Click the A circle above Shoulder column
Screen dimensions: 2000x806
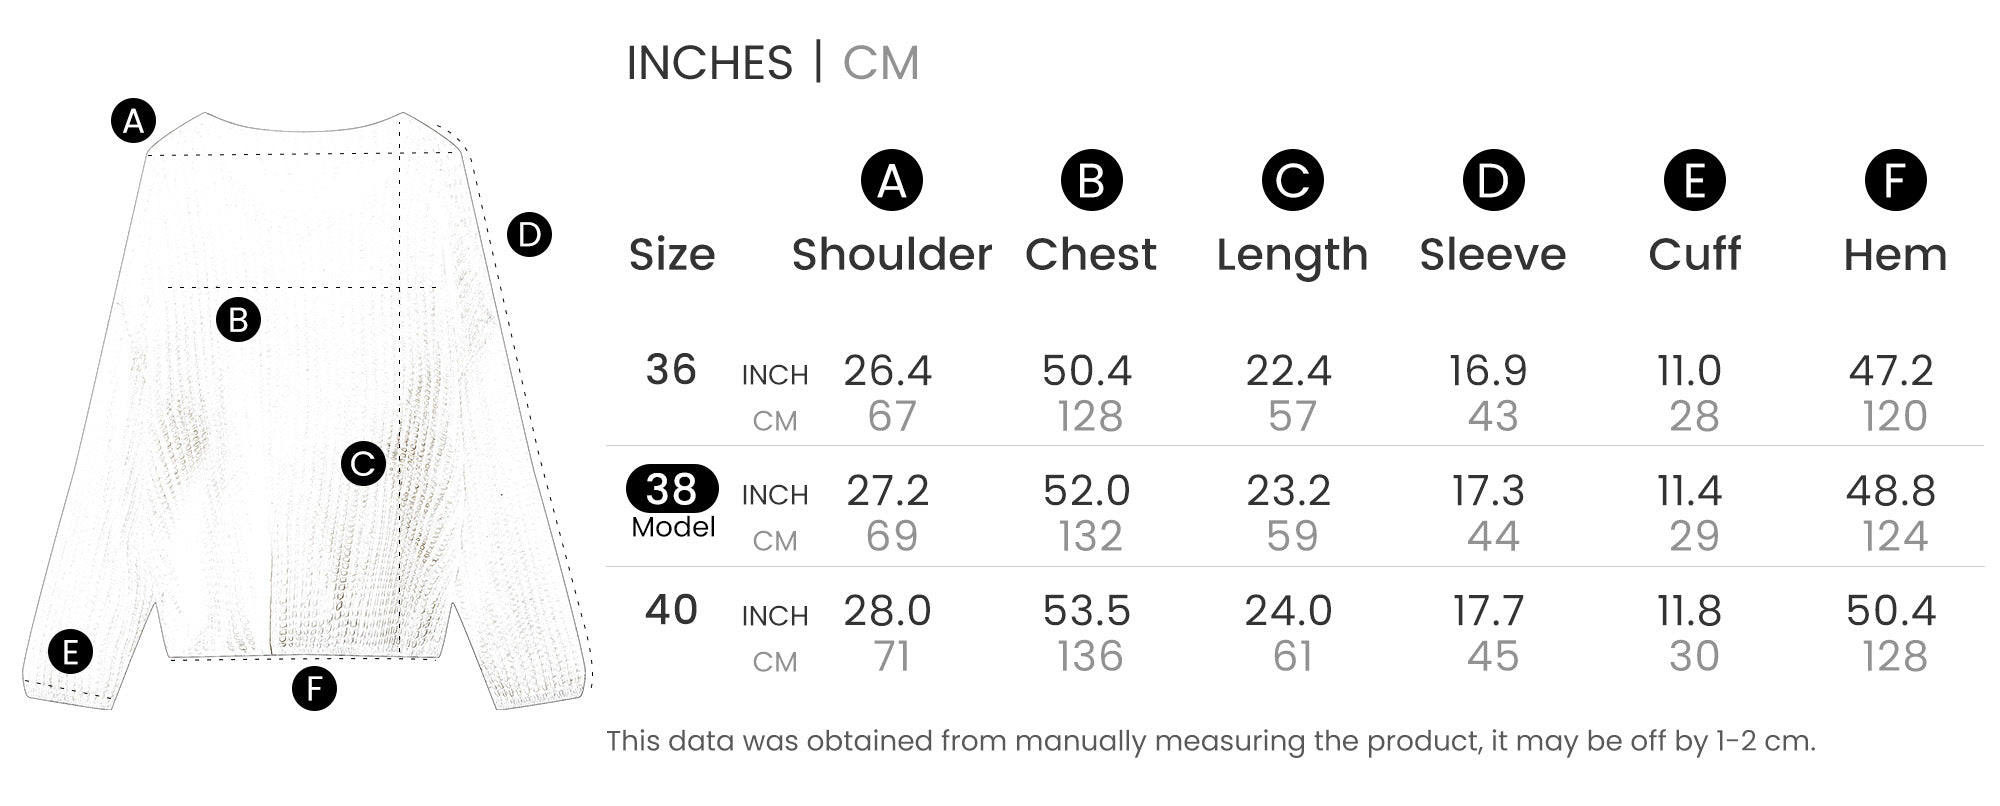click(891, 181)
